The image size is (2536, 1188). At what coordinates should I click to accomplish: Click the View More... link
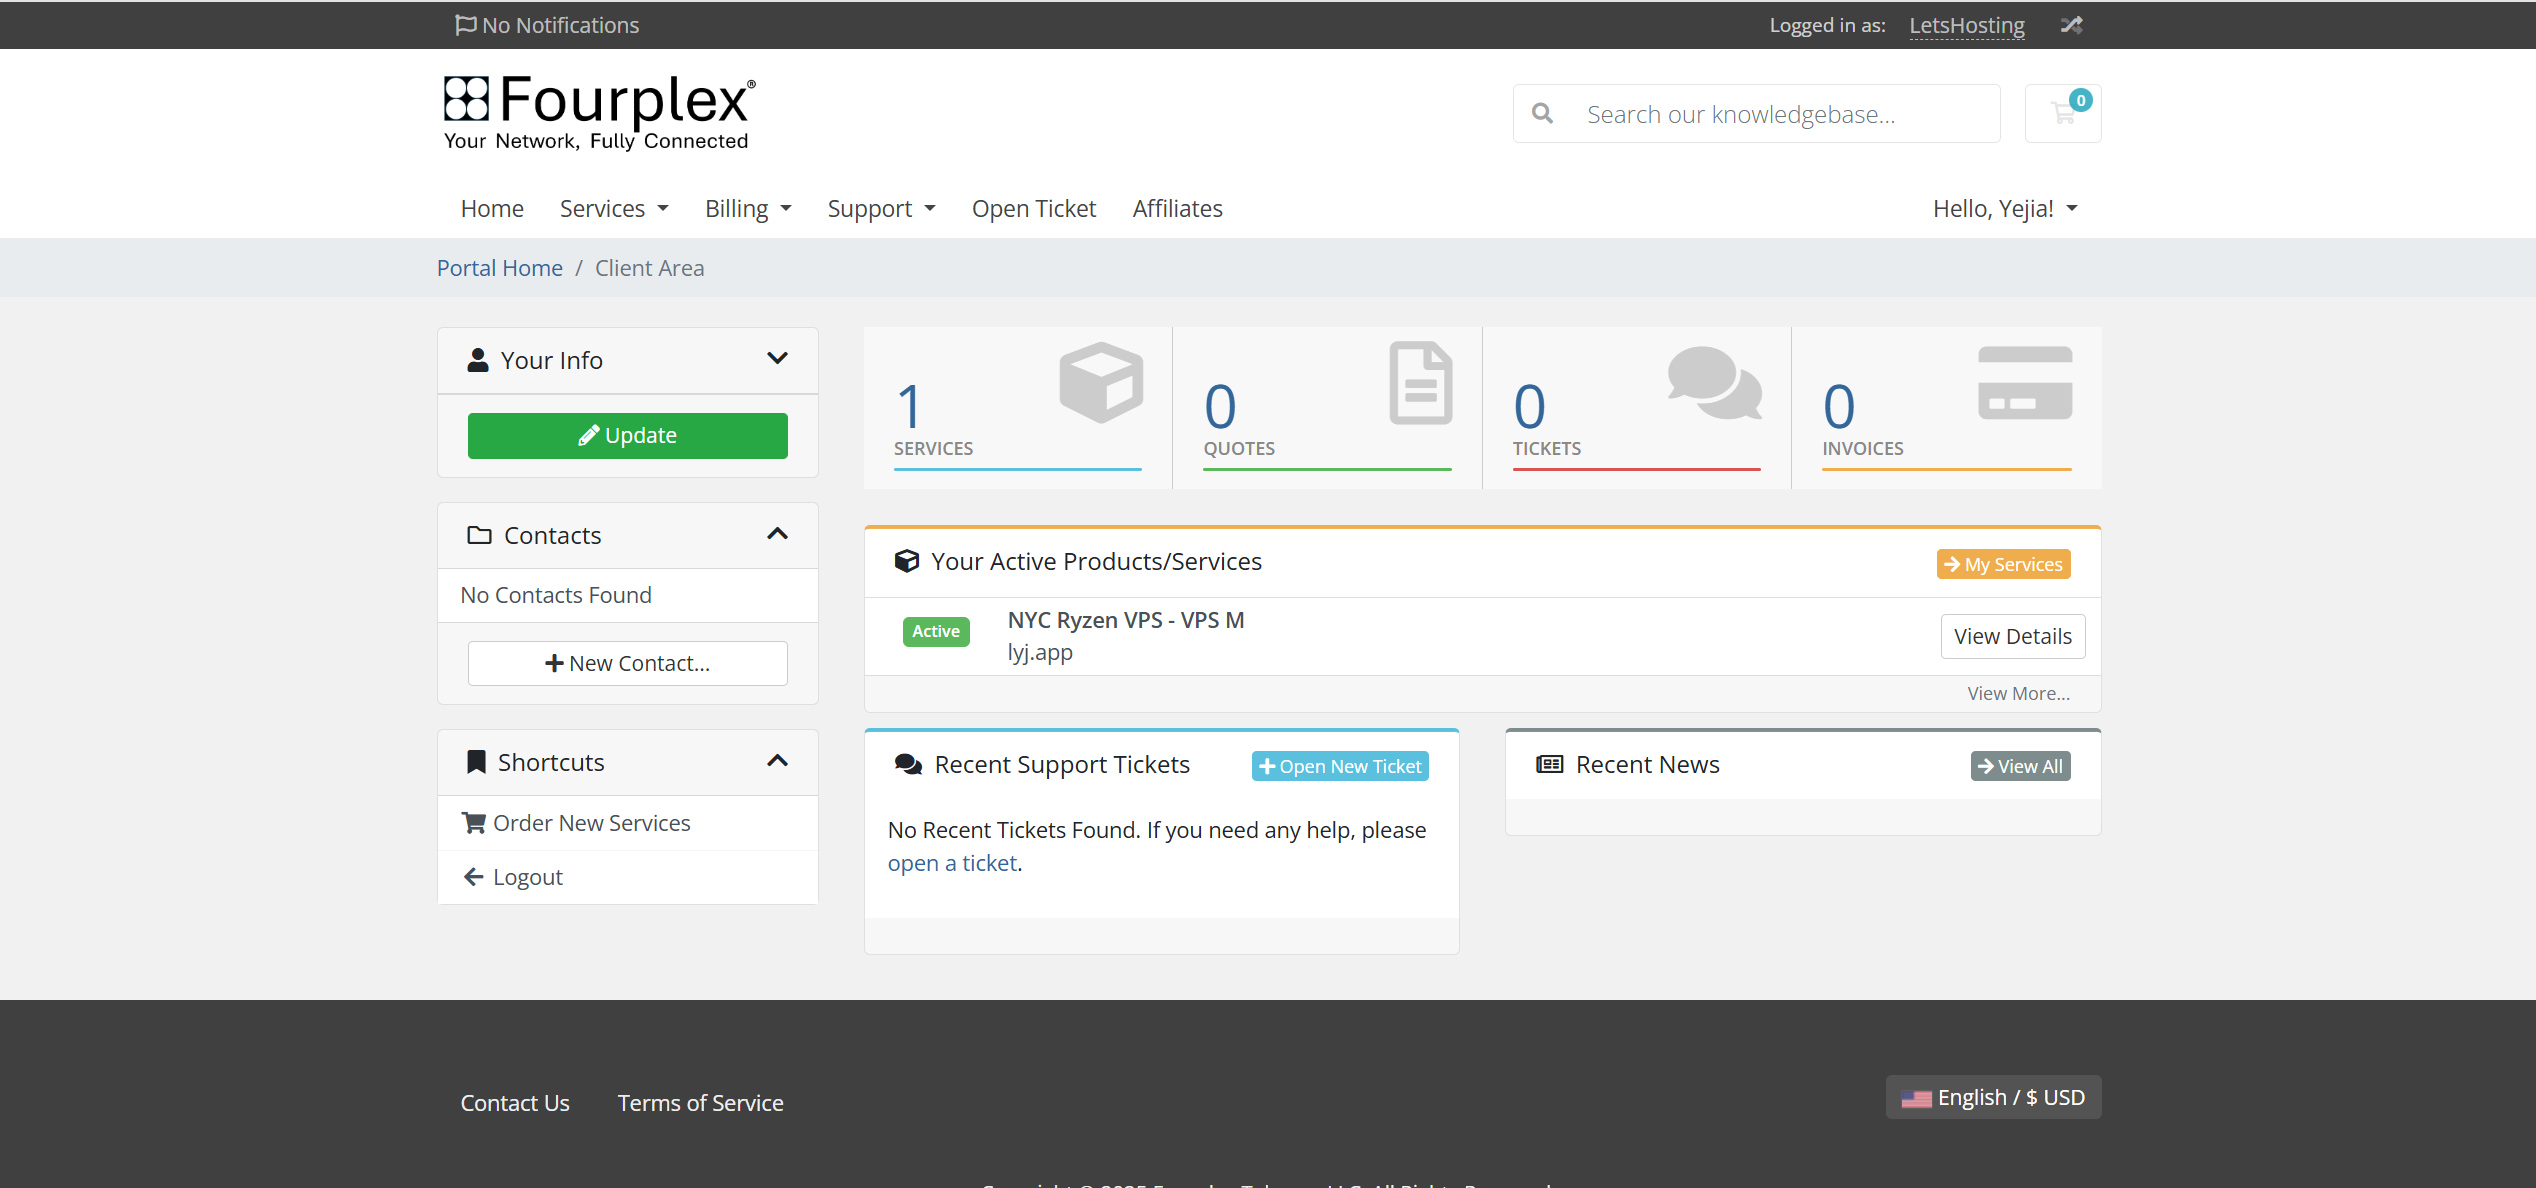(2019, 693)
